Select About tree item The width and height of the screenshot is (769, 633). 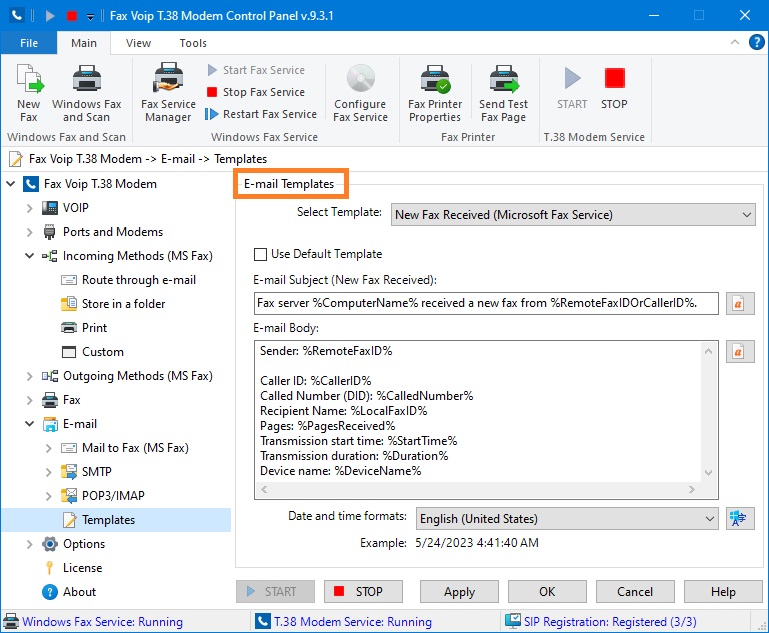click(x=69, y=592)
